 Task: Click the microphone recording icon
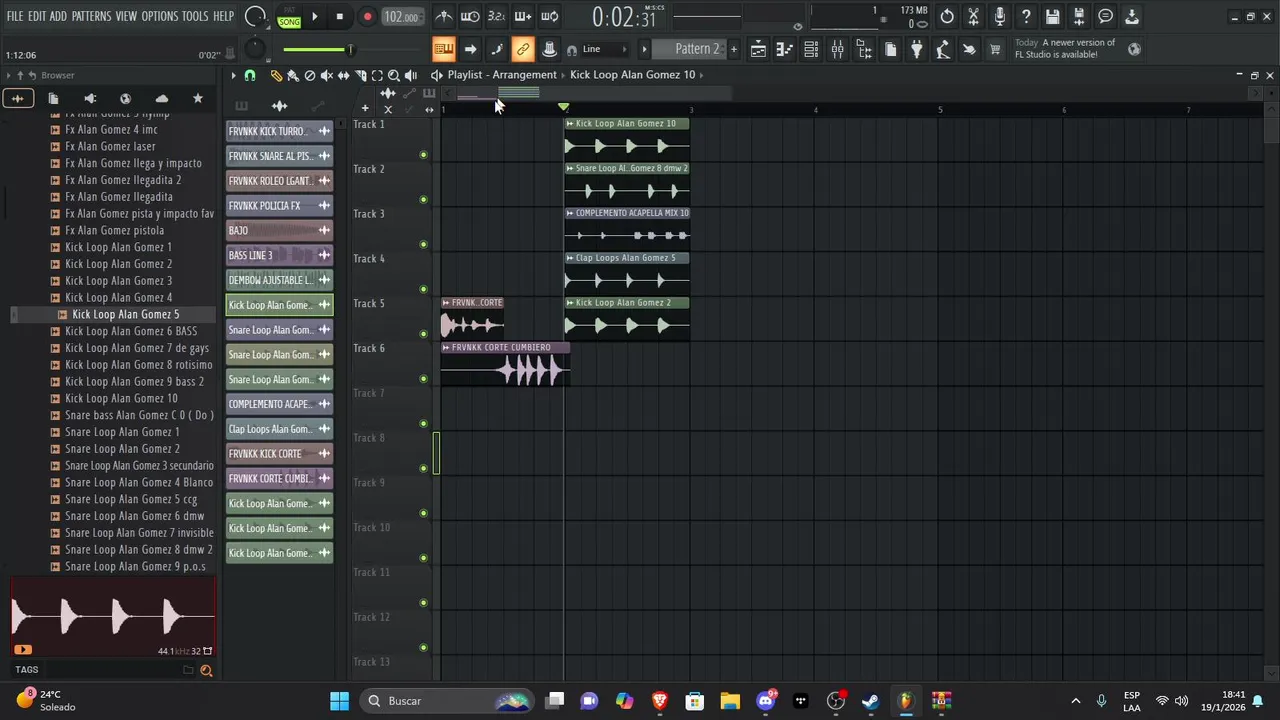tap(999, 16)
